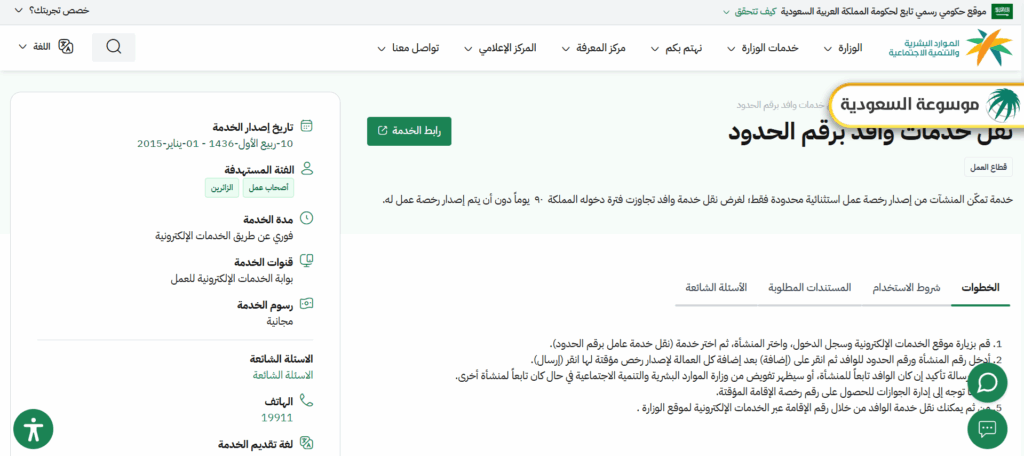Click the feedback message icon

(987, 428)
